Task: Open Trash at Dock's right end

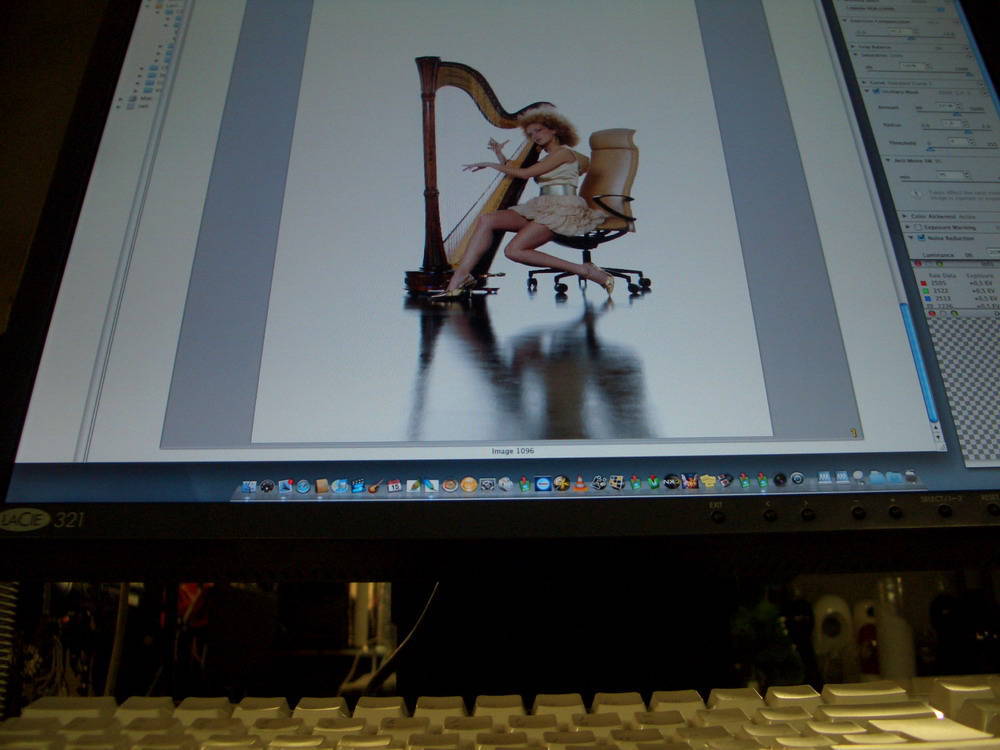Action: (911, 476)
